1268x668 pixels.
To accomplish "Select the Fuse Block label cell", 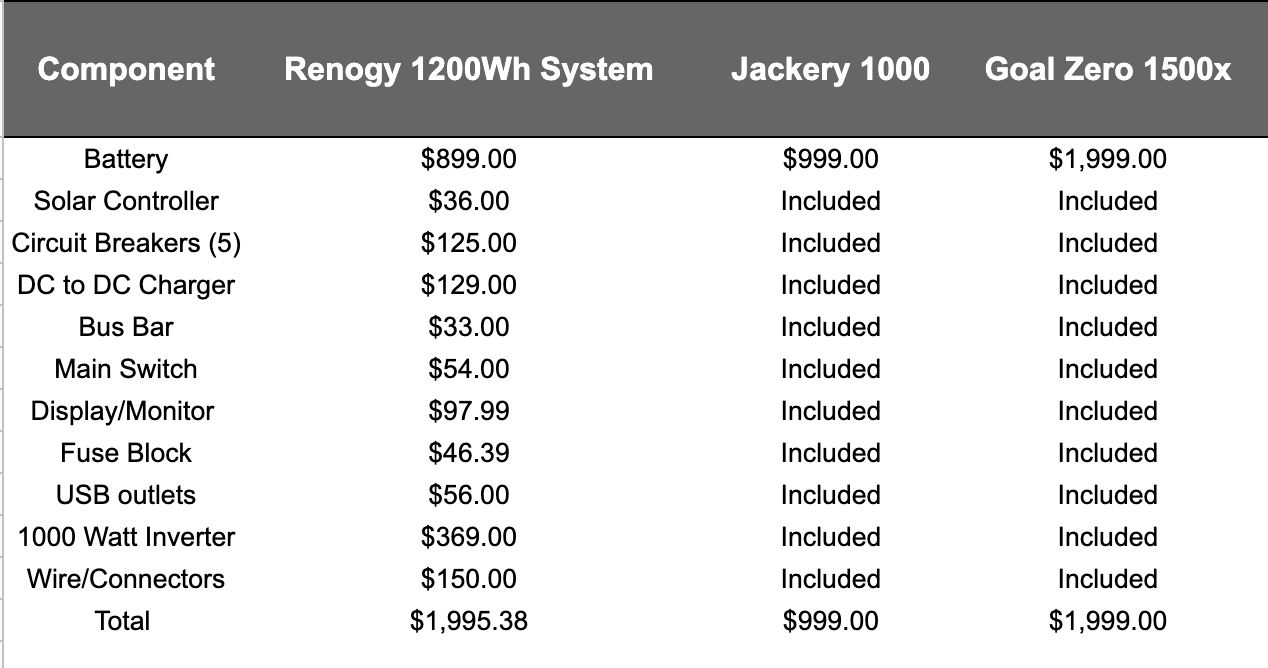I will pyautogui.click(x=126, y=453).
